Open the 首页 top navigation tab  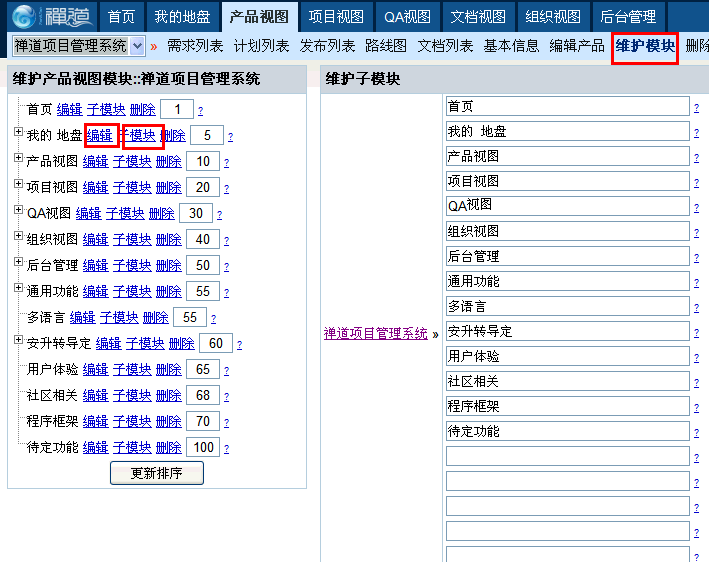click(x=121, y=17)
